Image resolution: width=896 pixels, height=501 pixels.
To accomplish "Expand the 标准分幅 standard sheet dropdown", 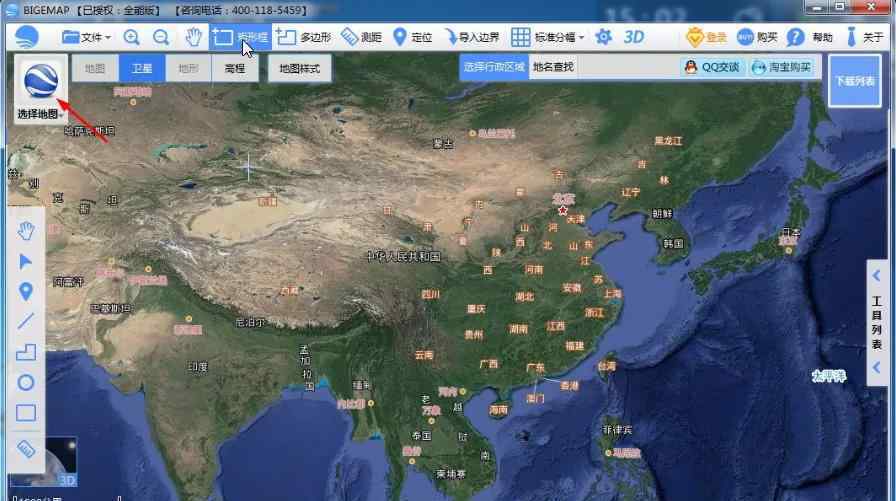I will (x=547, y=38).
